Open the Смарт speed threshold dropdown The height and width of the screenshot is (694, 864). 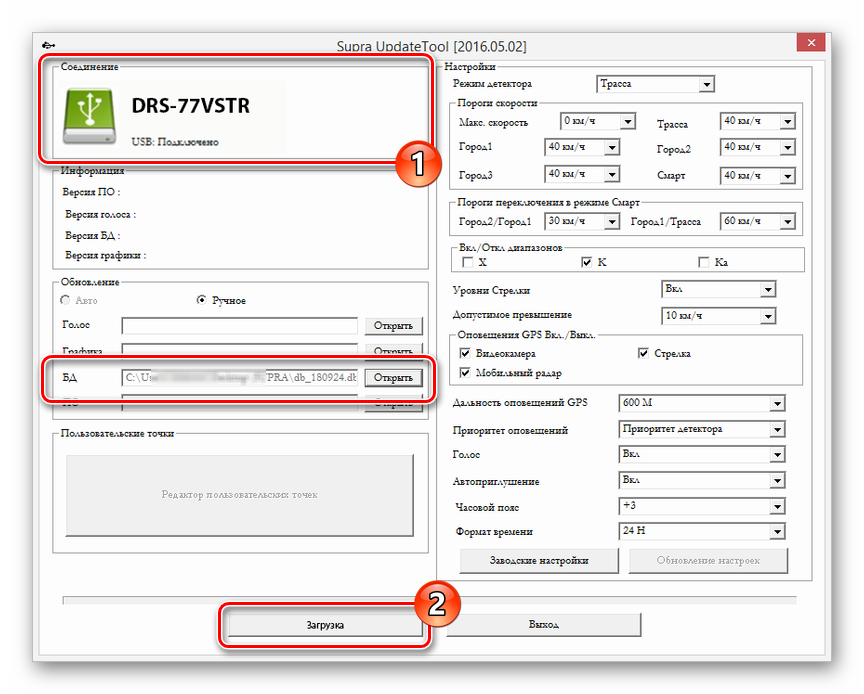tap(758, 176)
